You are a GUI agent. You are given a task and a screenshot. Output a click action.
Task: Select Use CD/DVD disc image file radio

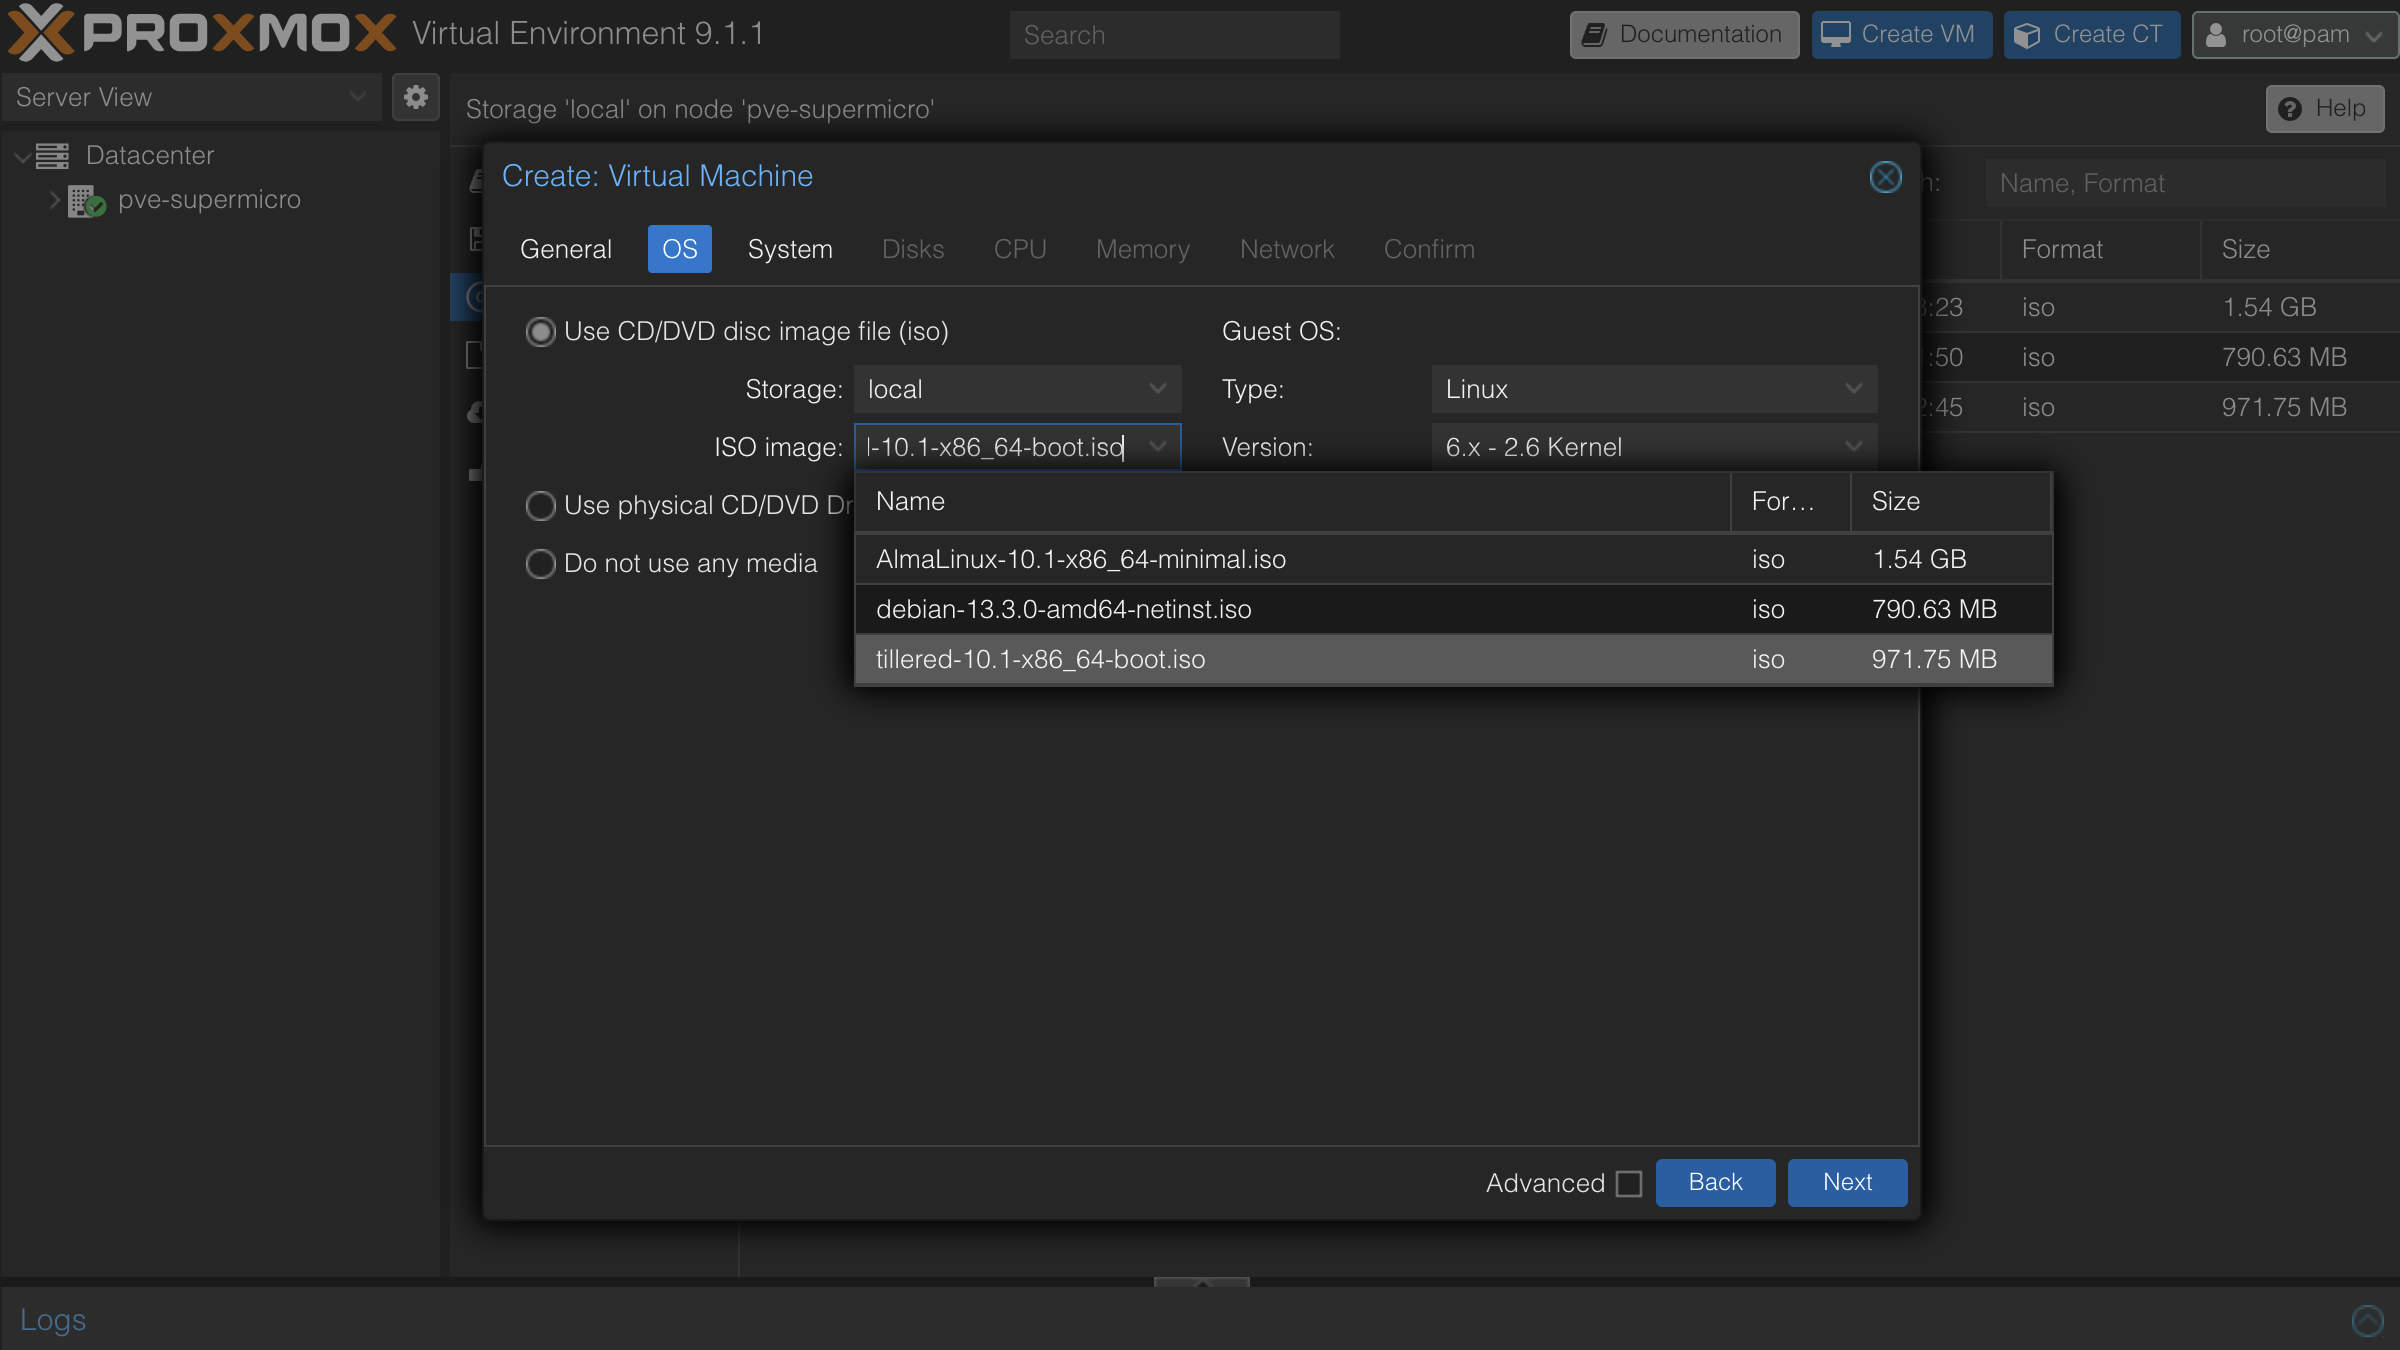coord(540,332)
